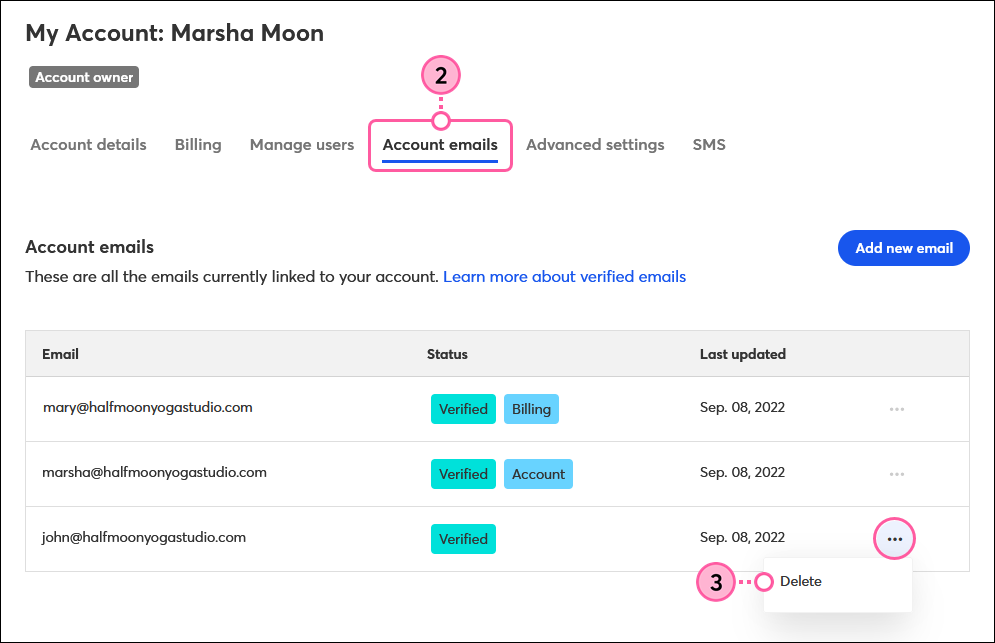995x643 pixels.
Task: Select the Account emails tab
Action: click(x=440, y=144)
